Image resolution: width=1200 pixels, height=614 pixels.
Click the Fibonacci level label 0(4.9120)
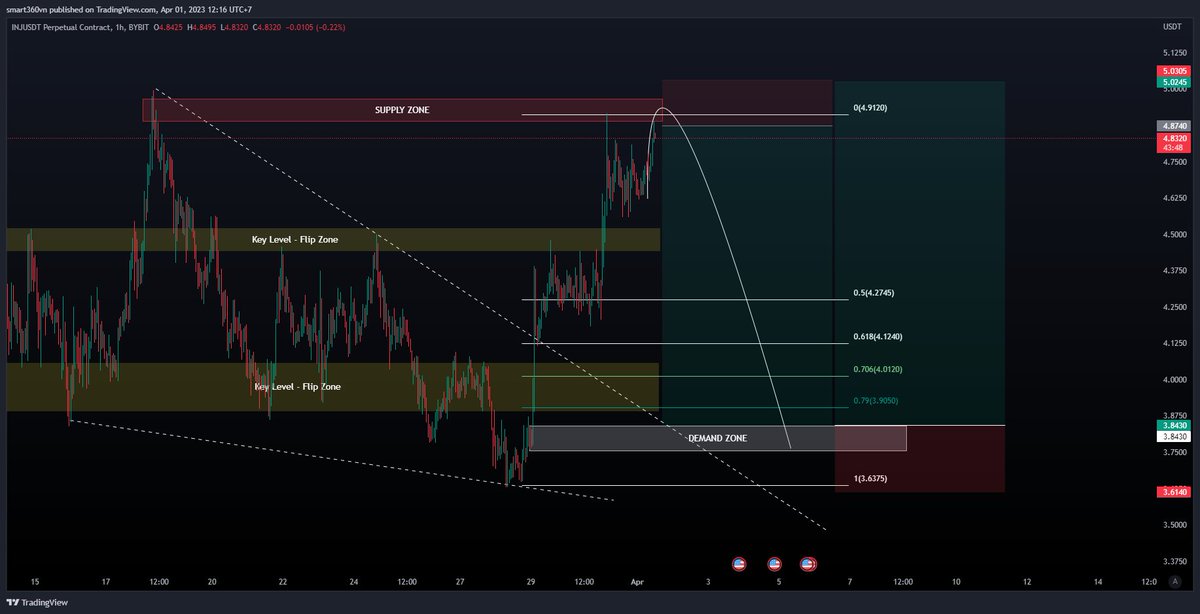pyautogui.click(x=870, y=108)
